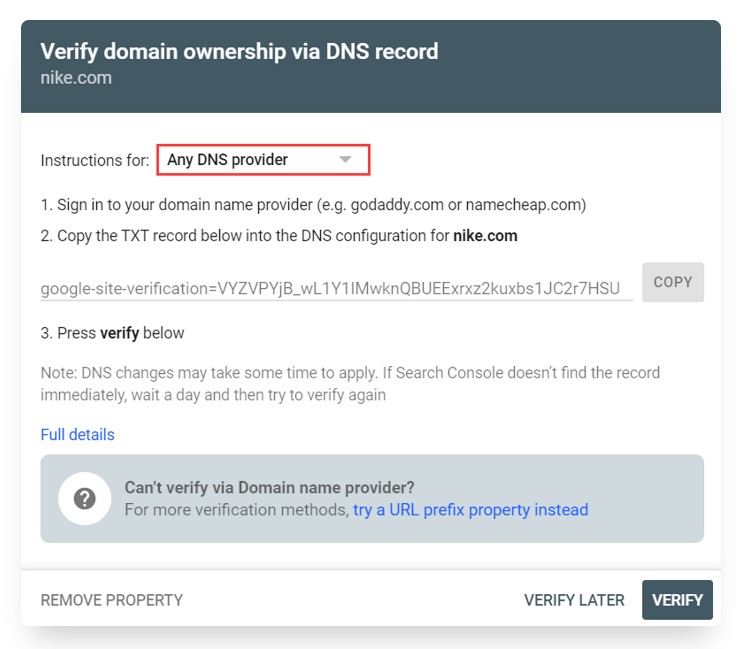Open the Full details link
745x649 pixels.
pyautogui.click(x=77, y=434)
